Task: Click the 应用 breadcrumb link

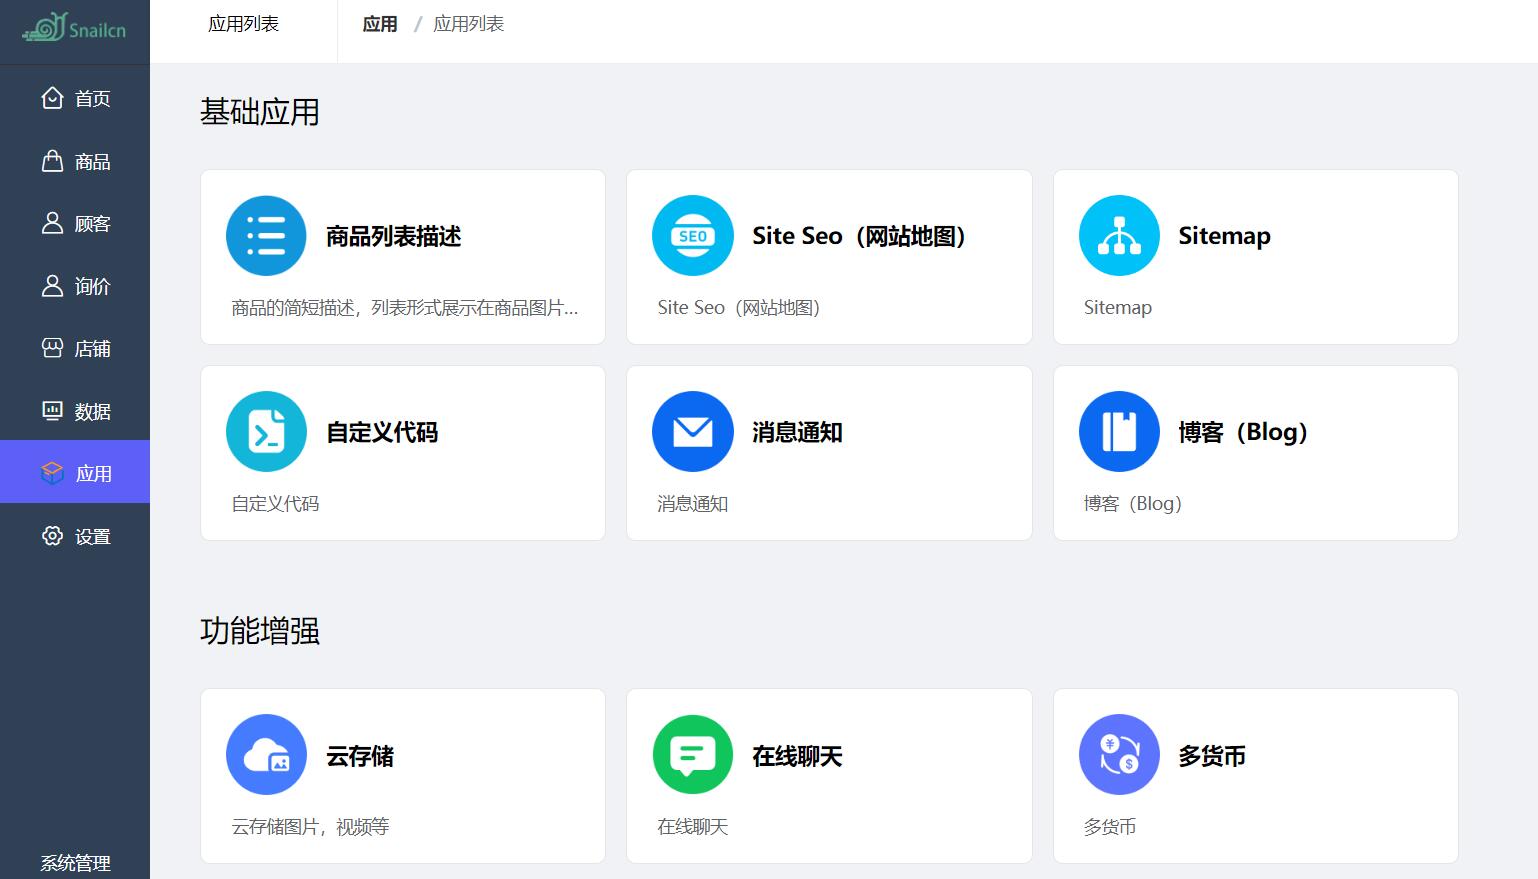Action: 380,24
